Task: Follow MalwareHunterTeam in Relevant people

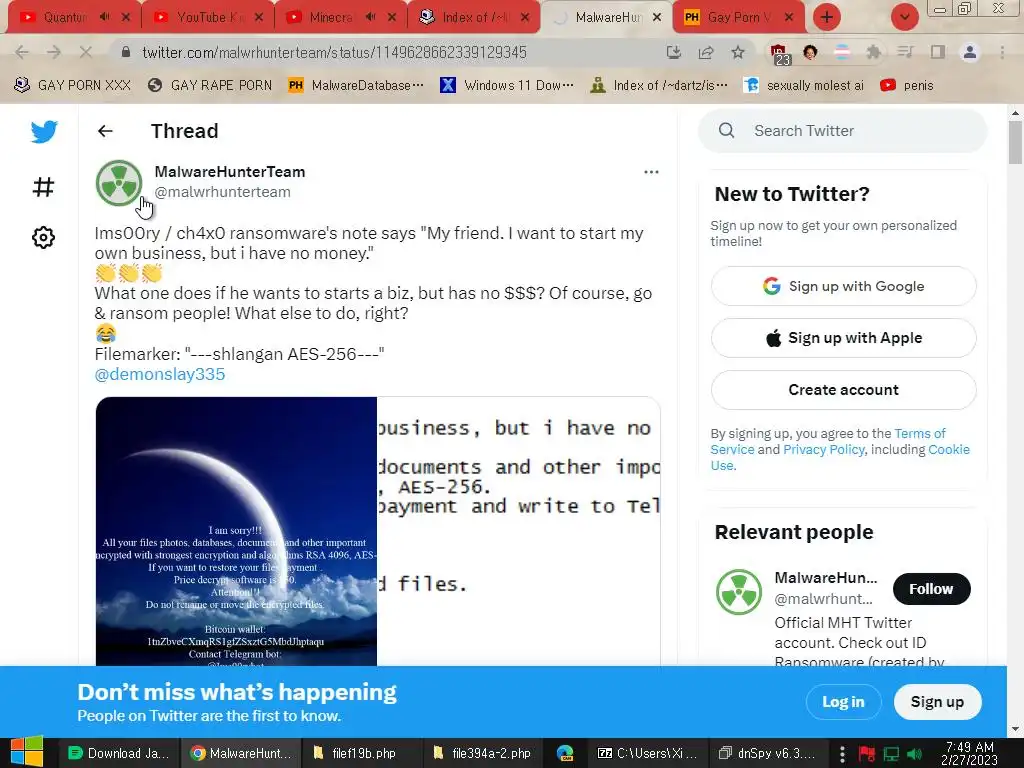Action: 931,589
